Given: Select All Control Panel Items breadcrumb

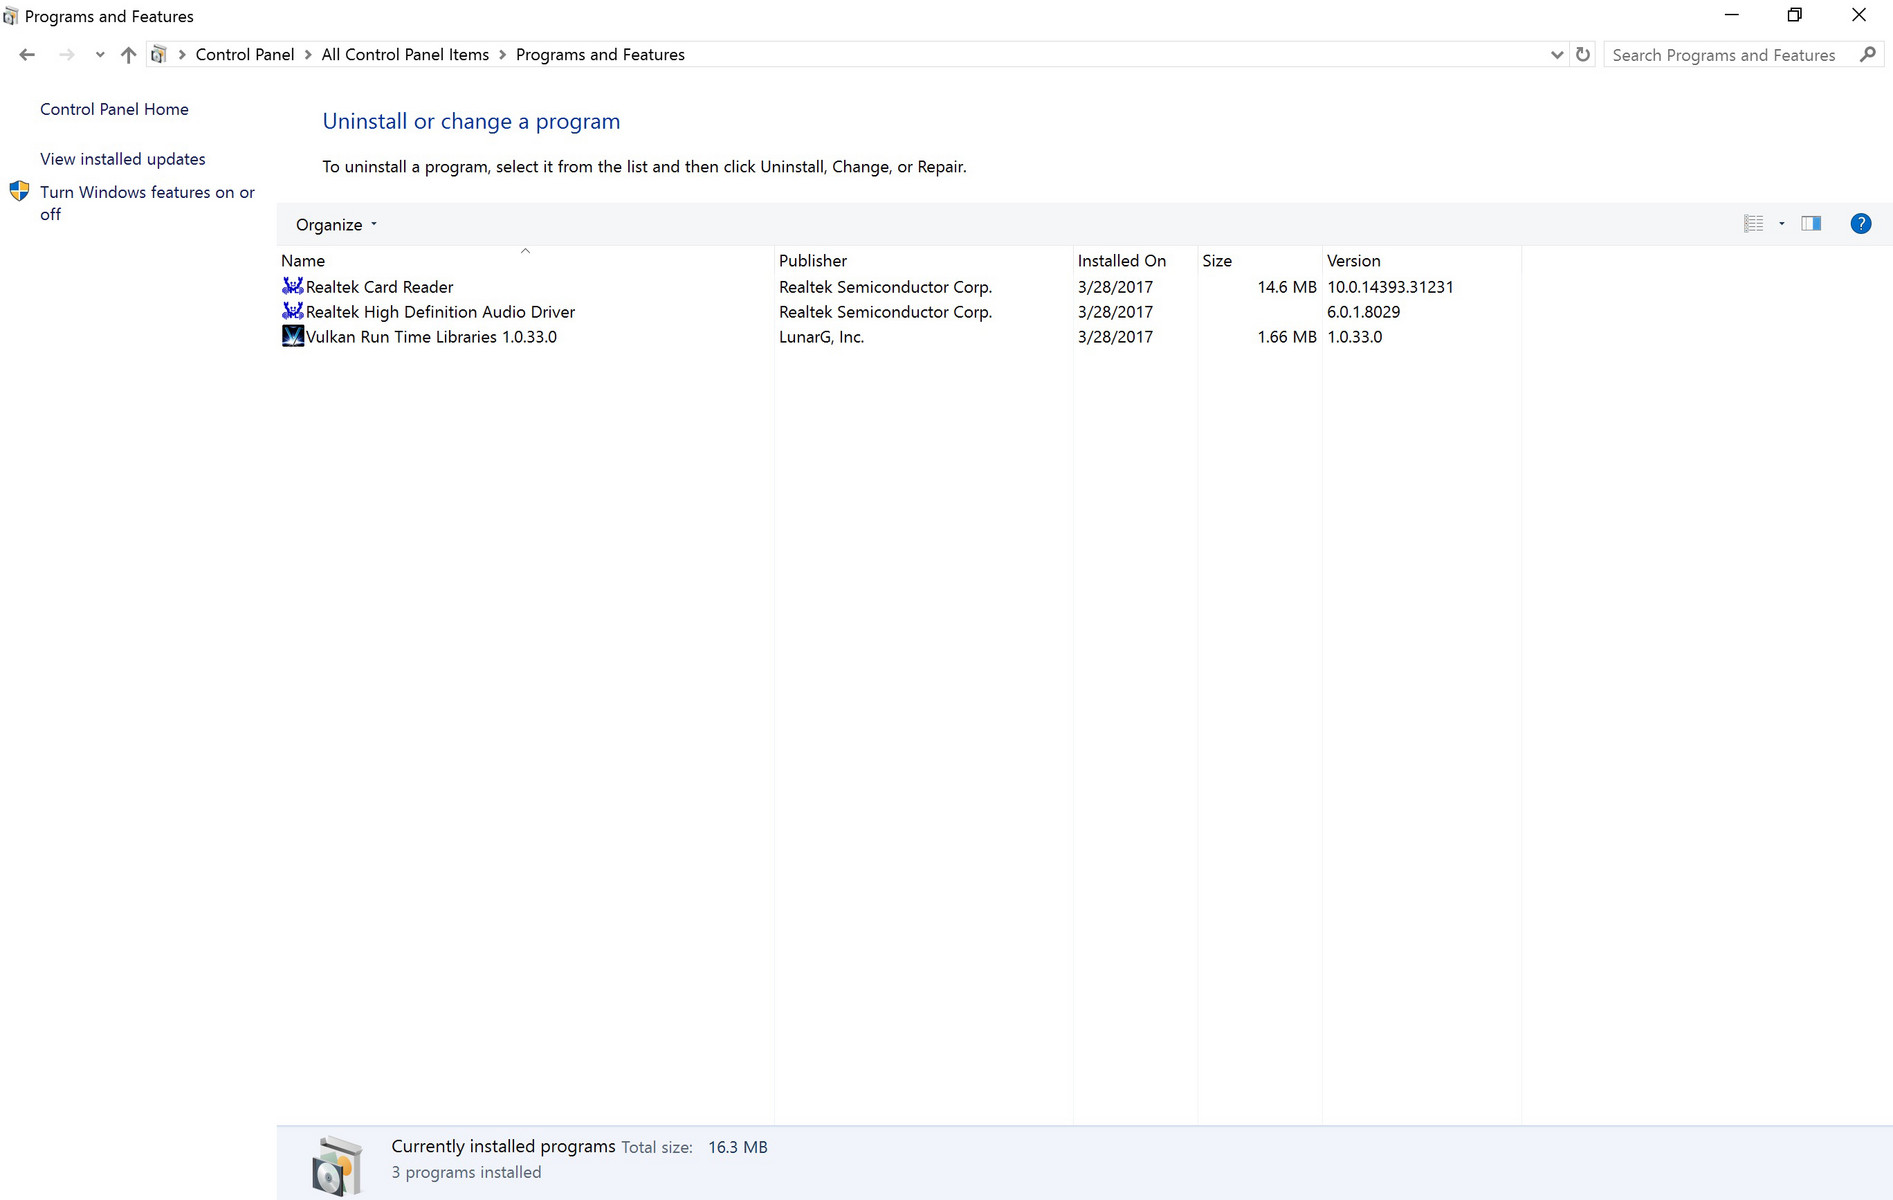Looking at the screenshot, I should (x=405, y=55).
